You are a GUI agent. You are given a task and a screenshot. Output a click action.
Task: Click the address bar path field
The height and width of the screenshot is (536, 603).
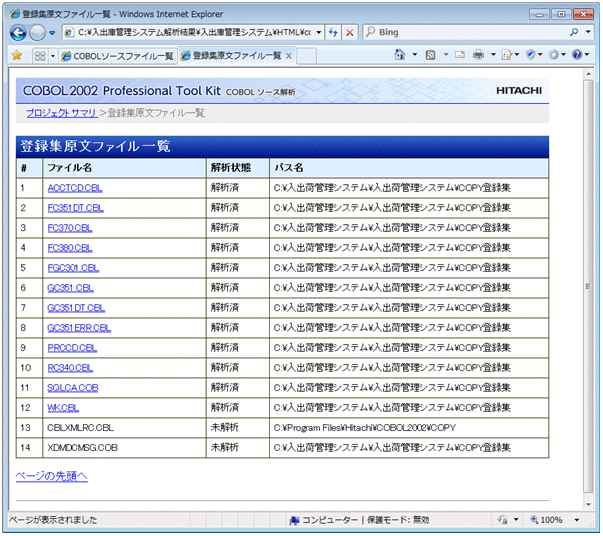tap(194, 32)
